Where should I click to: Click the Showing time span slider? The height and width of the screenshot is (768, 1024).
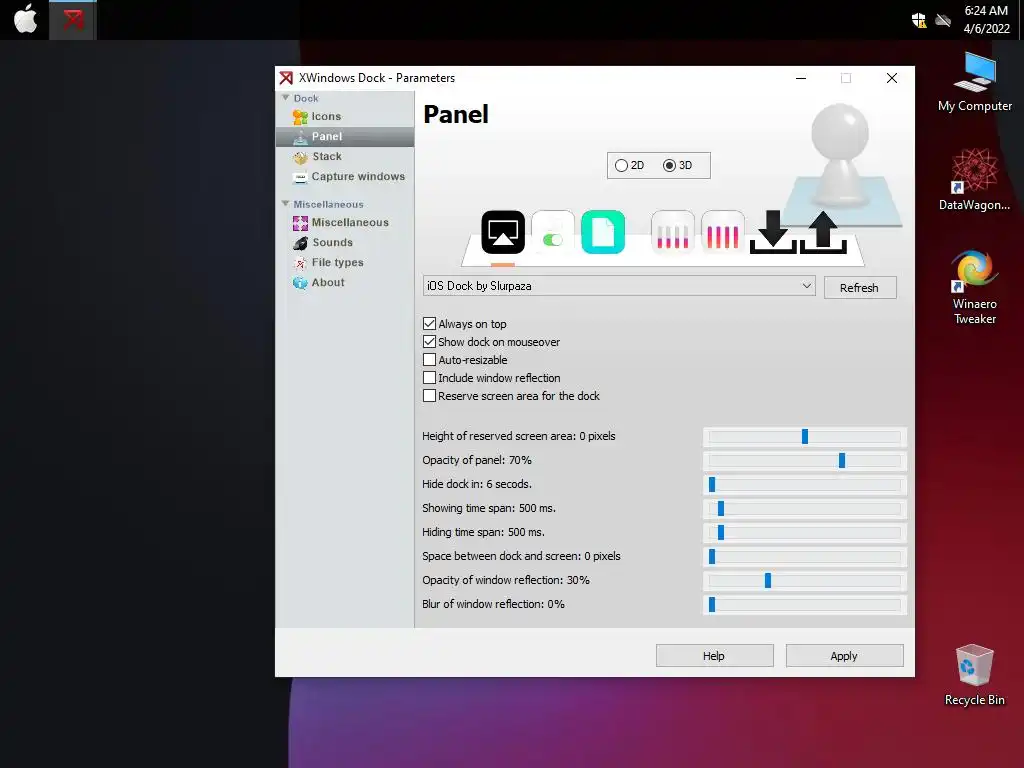805,509
